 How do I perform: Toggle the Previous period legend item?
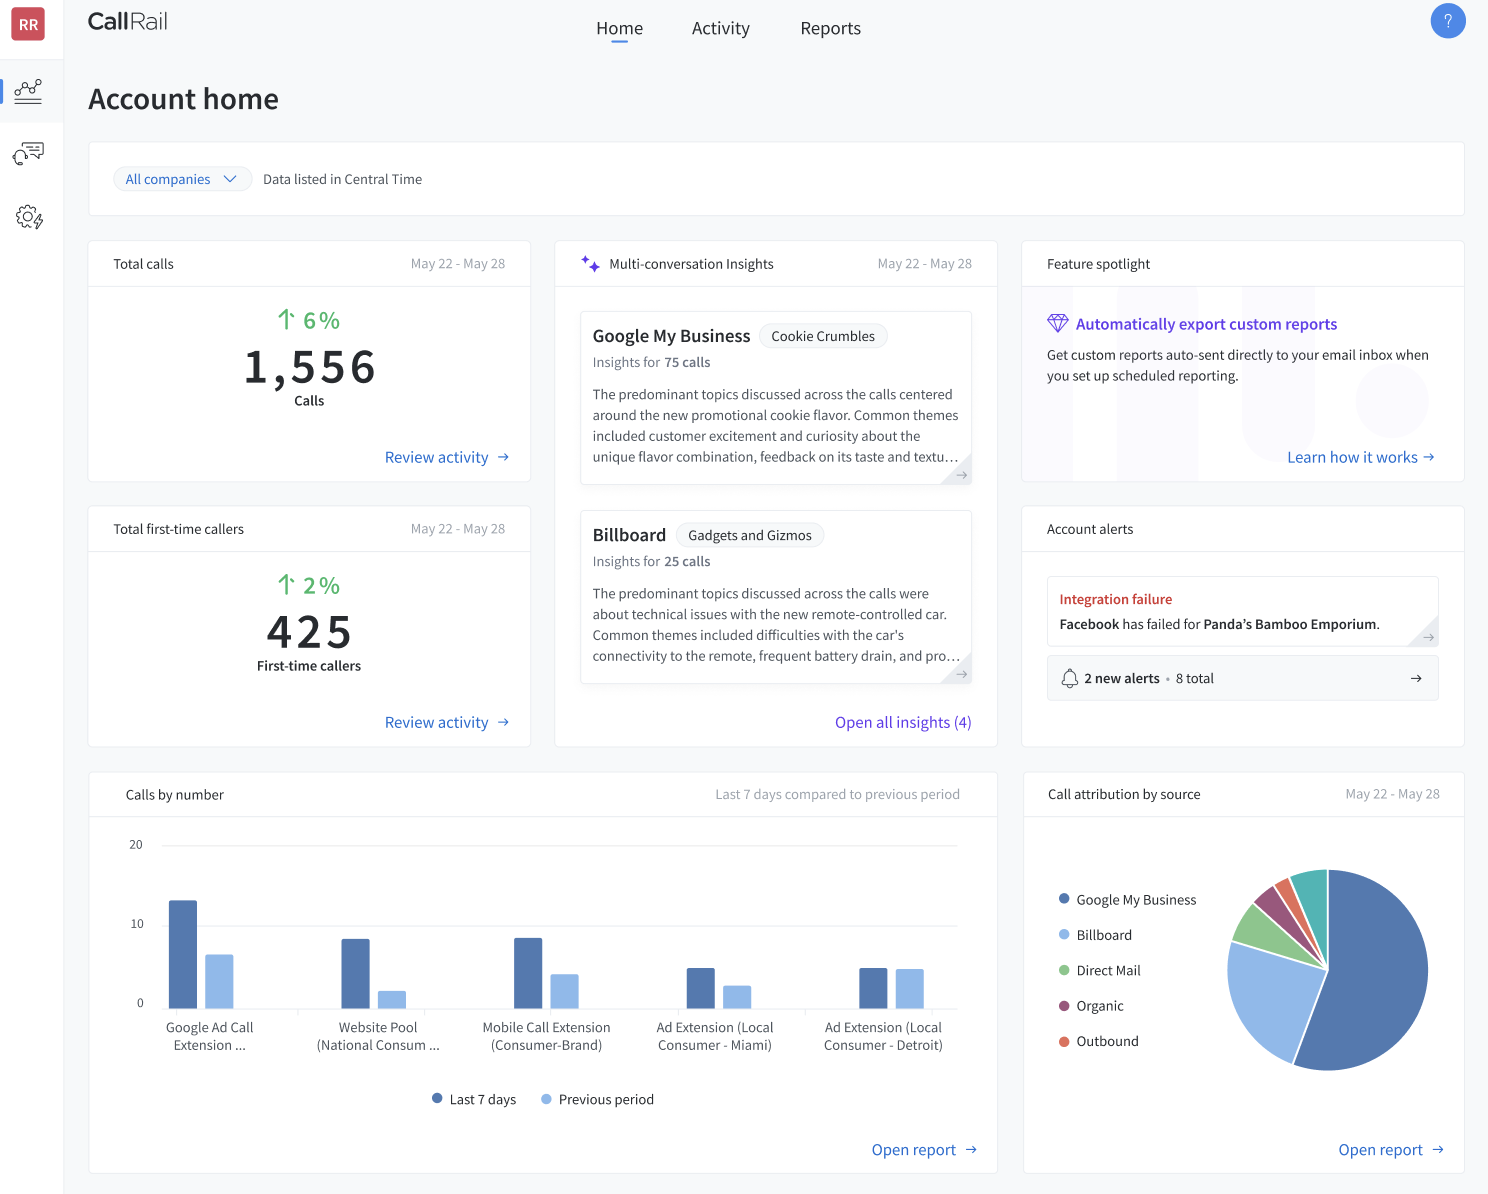tap(597, 1099)
